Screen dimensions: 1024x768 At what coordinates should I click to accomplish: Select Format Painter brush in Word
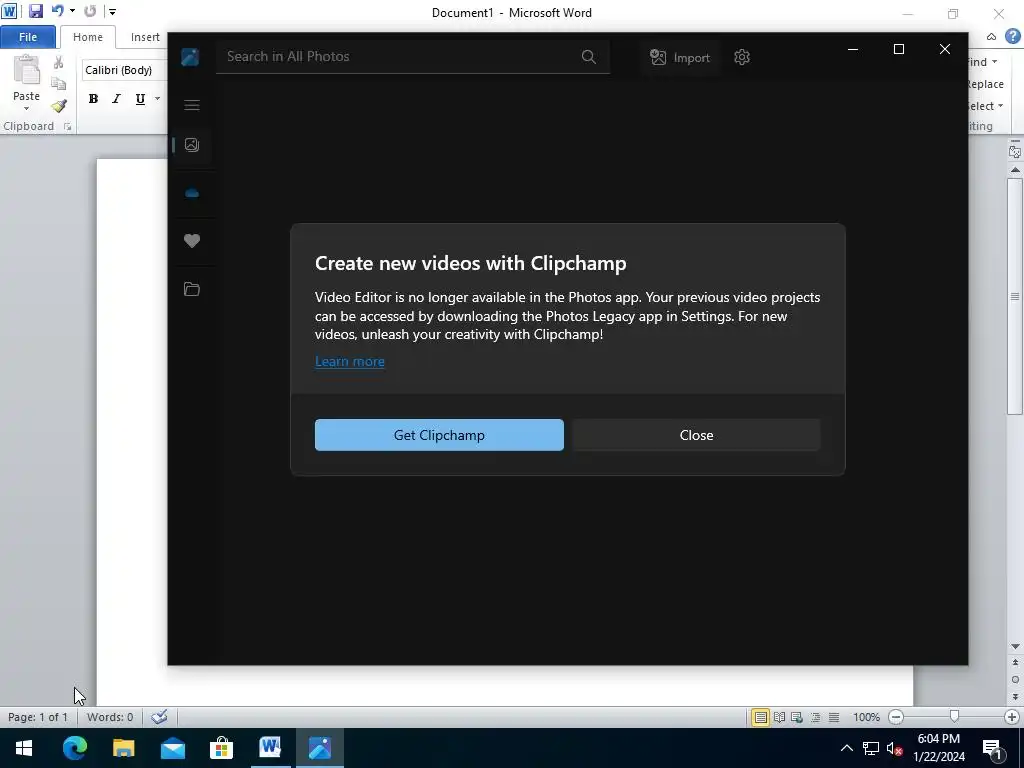pyautogui.click(x=59, y=105)
